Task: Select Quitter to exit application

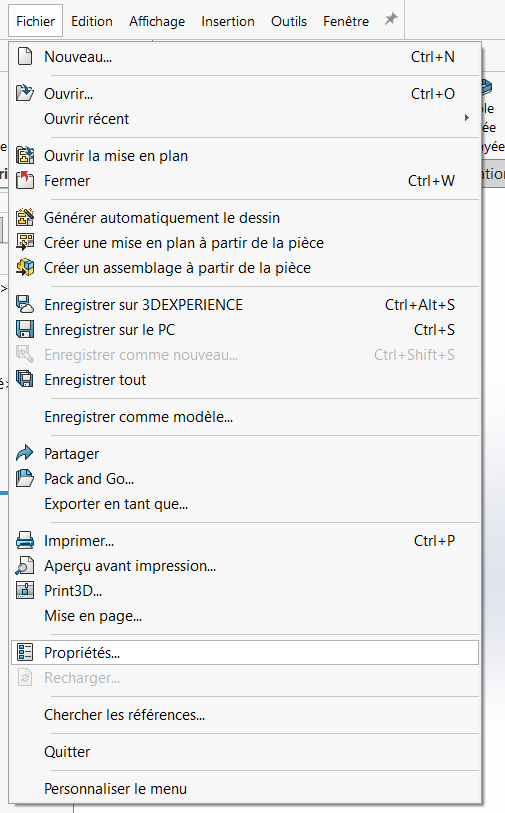Action: 67,751
